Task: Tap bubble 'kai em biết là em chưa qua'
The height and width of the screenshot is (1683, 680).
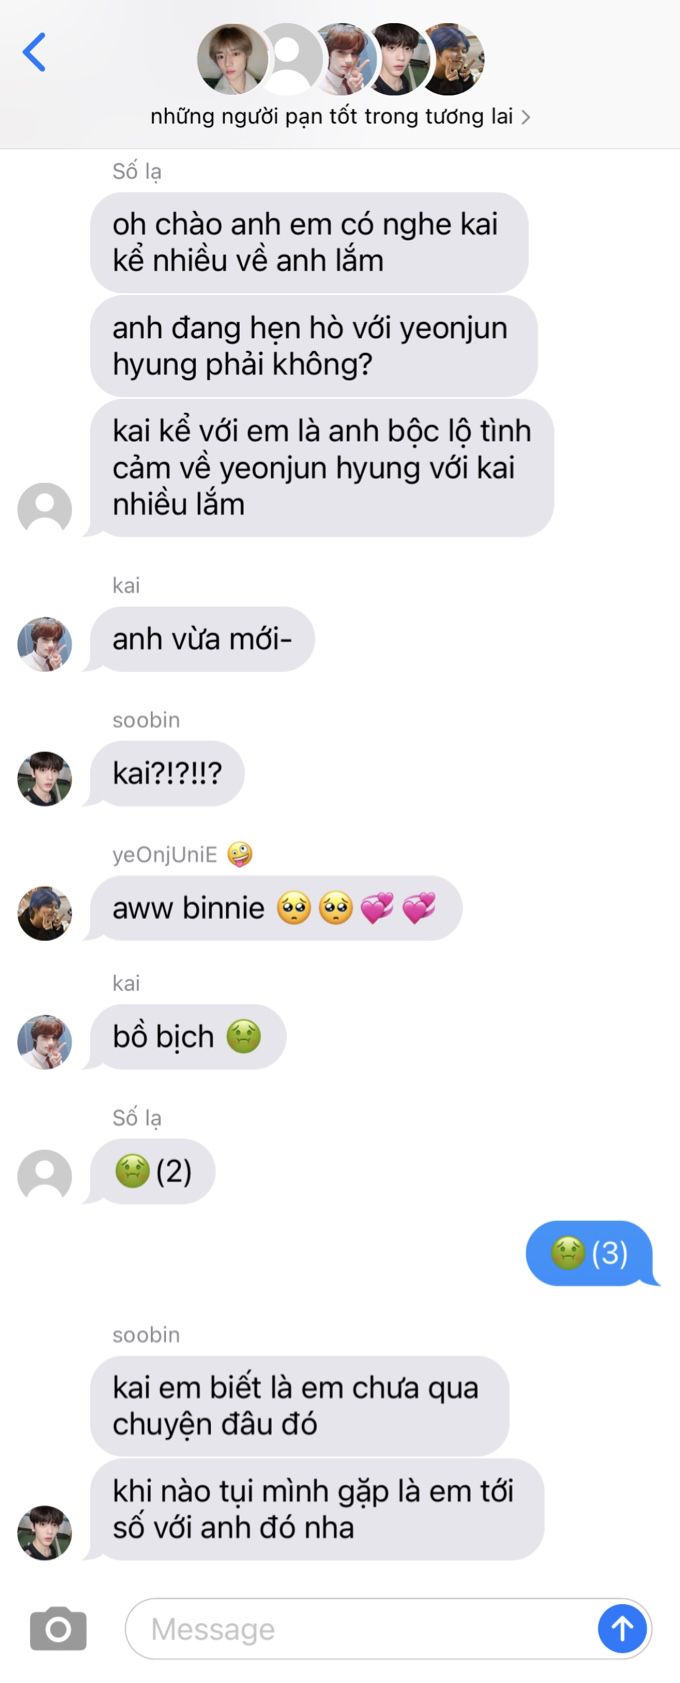Action: (x=299, y=1406)
